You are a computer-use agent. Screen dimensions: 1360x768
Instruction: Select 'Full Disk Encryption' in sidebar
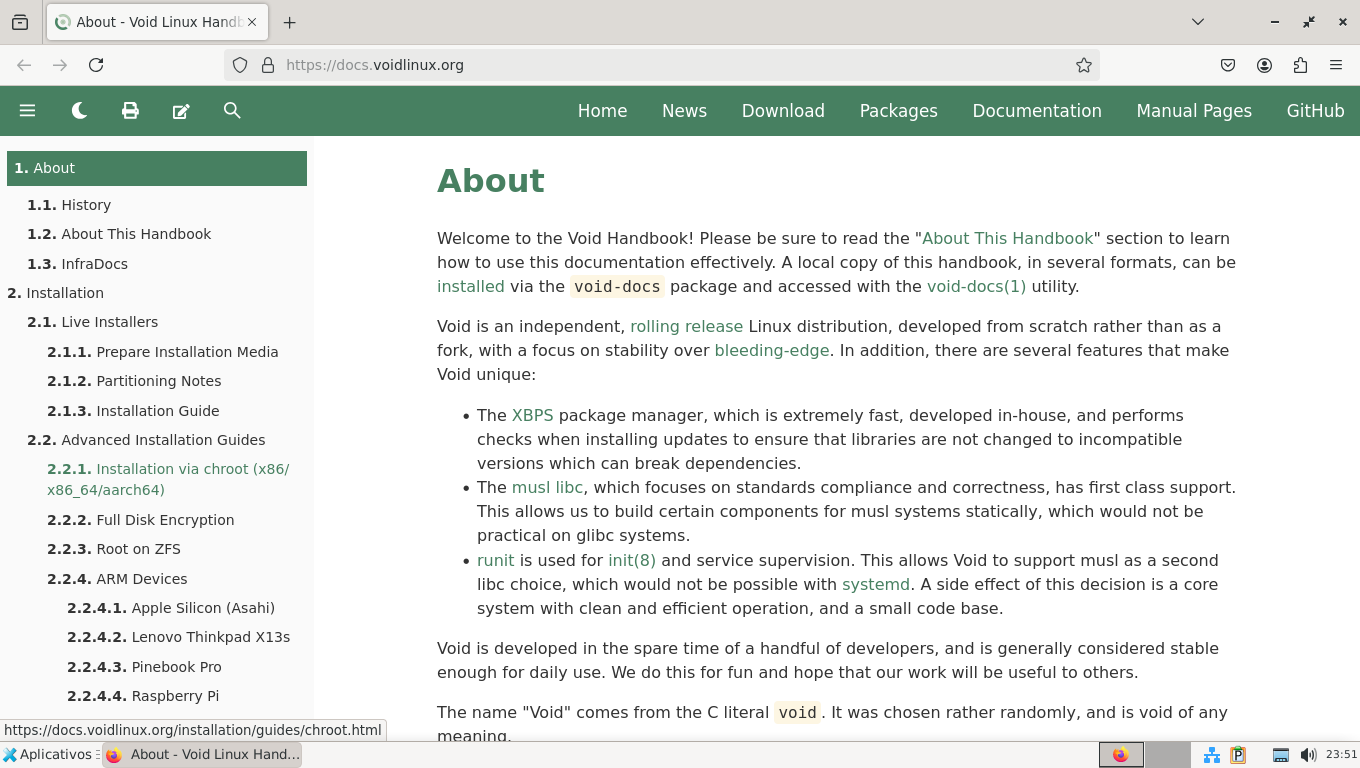pyautogui.click(x=165, y=520)
